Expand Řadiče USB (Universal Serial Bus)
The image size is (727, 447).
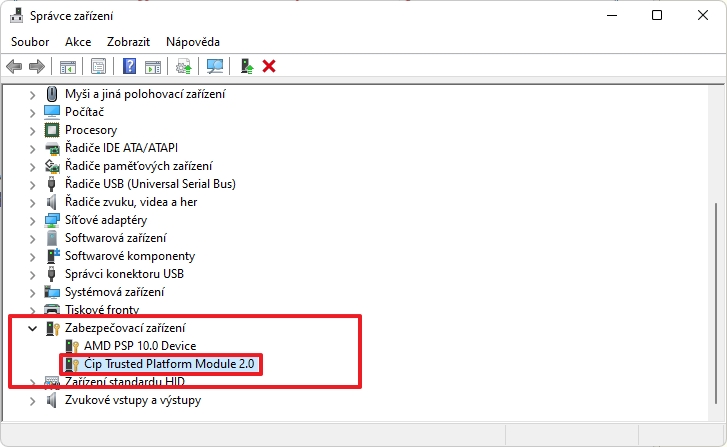pyautogui.click(x=32, y=185)
